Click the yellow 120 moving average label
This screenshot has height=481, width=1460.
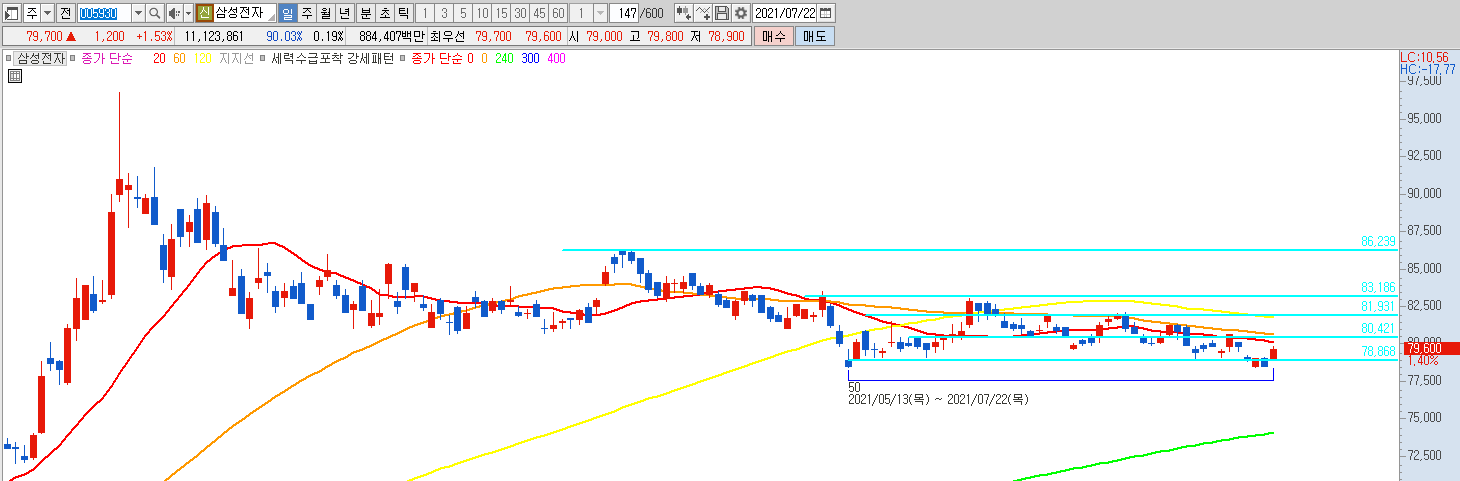point(202,59)
